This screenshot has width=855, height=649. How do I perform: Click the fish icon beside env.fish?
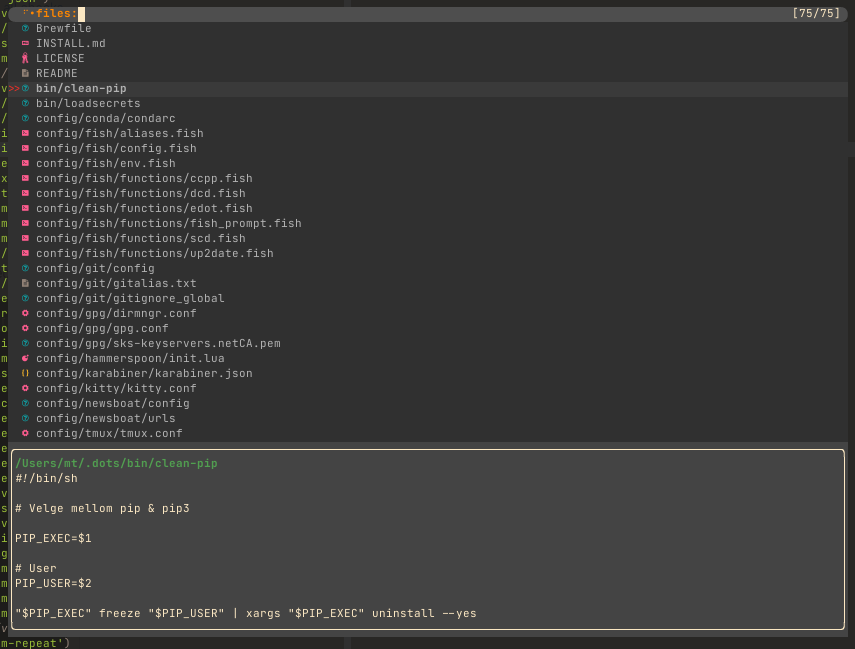tap(25, 163)
